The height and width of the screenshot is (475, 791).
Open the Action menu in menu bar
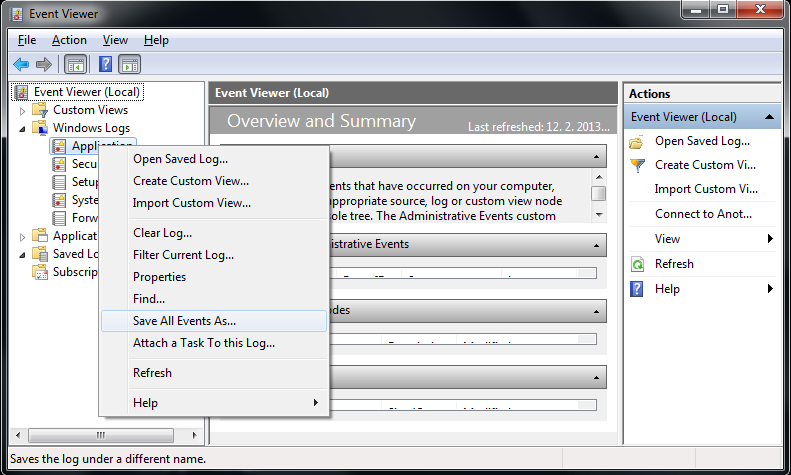pyautogui.click(x=69, y=40)
